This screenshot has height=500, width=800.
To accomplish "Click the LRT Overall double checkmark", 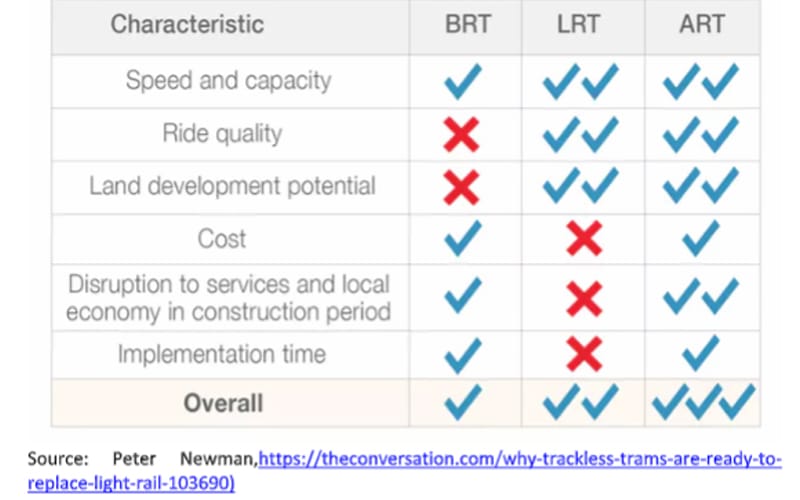I will click(581, 402).
